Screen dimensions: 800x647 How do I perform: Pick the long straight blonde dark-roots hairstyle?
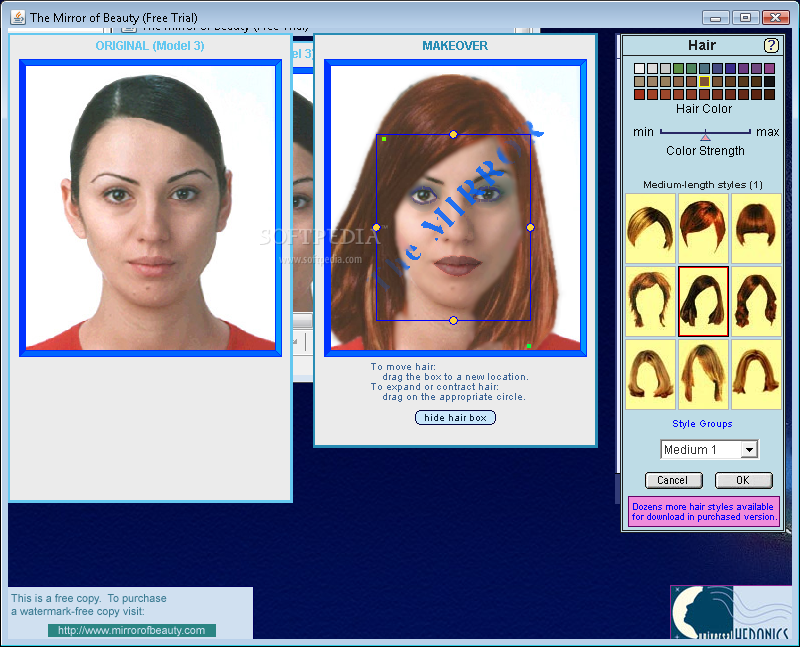pos(703,375)
